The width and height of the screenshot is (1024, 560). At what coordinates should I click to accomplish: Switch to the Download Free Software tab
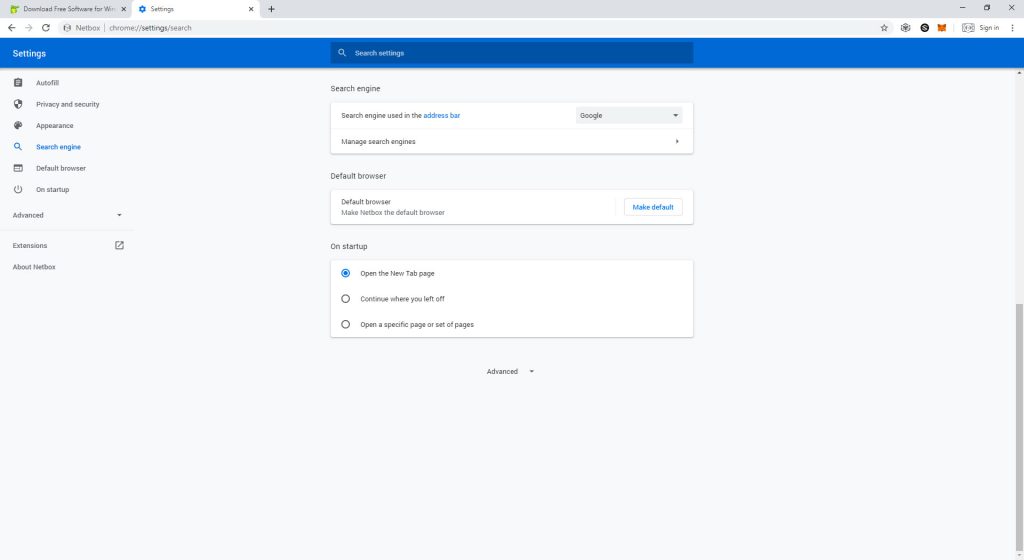click(68, 9)
